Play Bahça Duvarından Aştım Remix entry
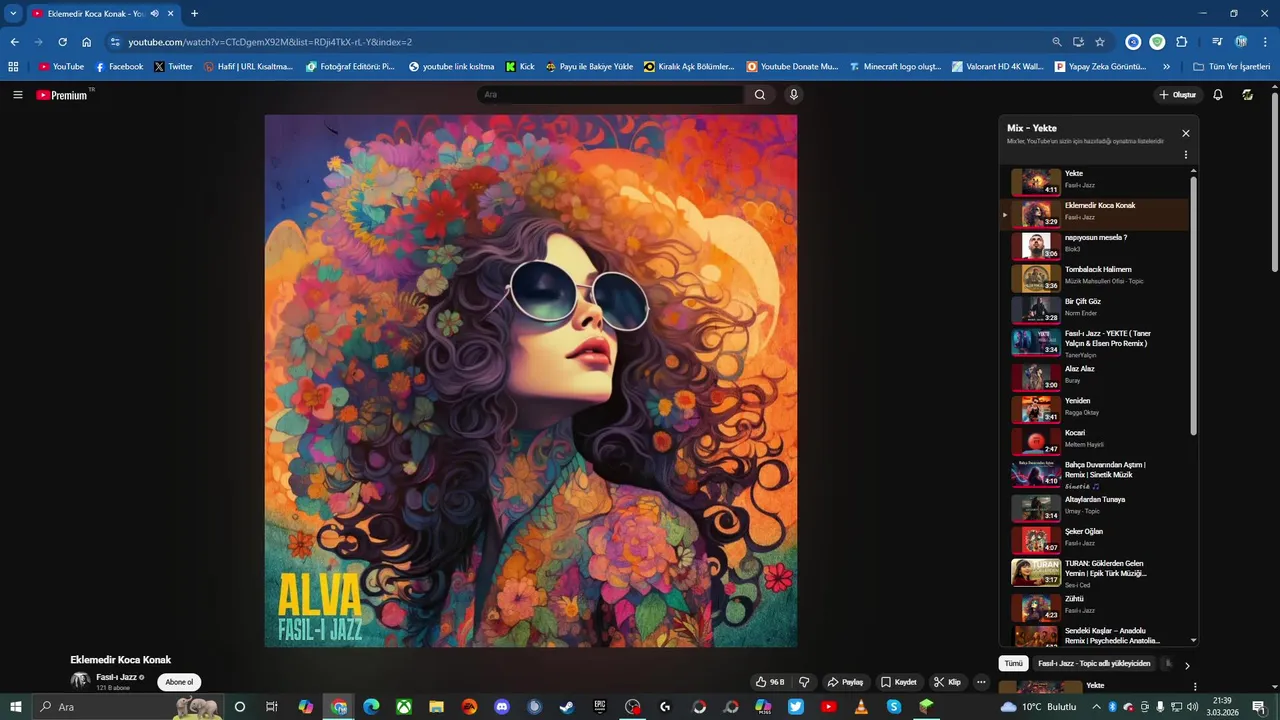Image resolution: width=1280 pixels, height=720 pixels. (x=1094, y=474)
